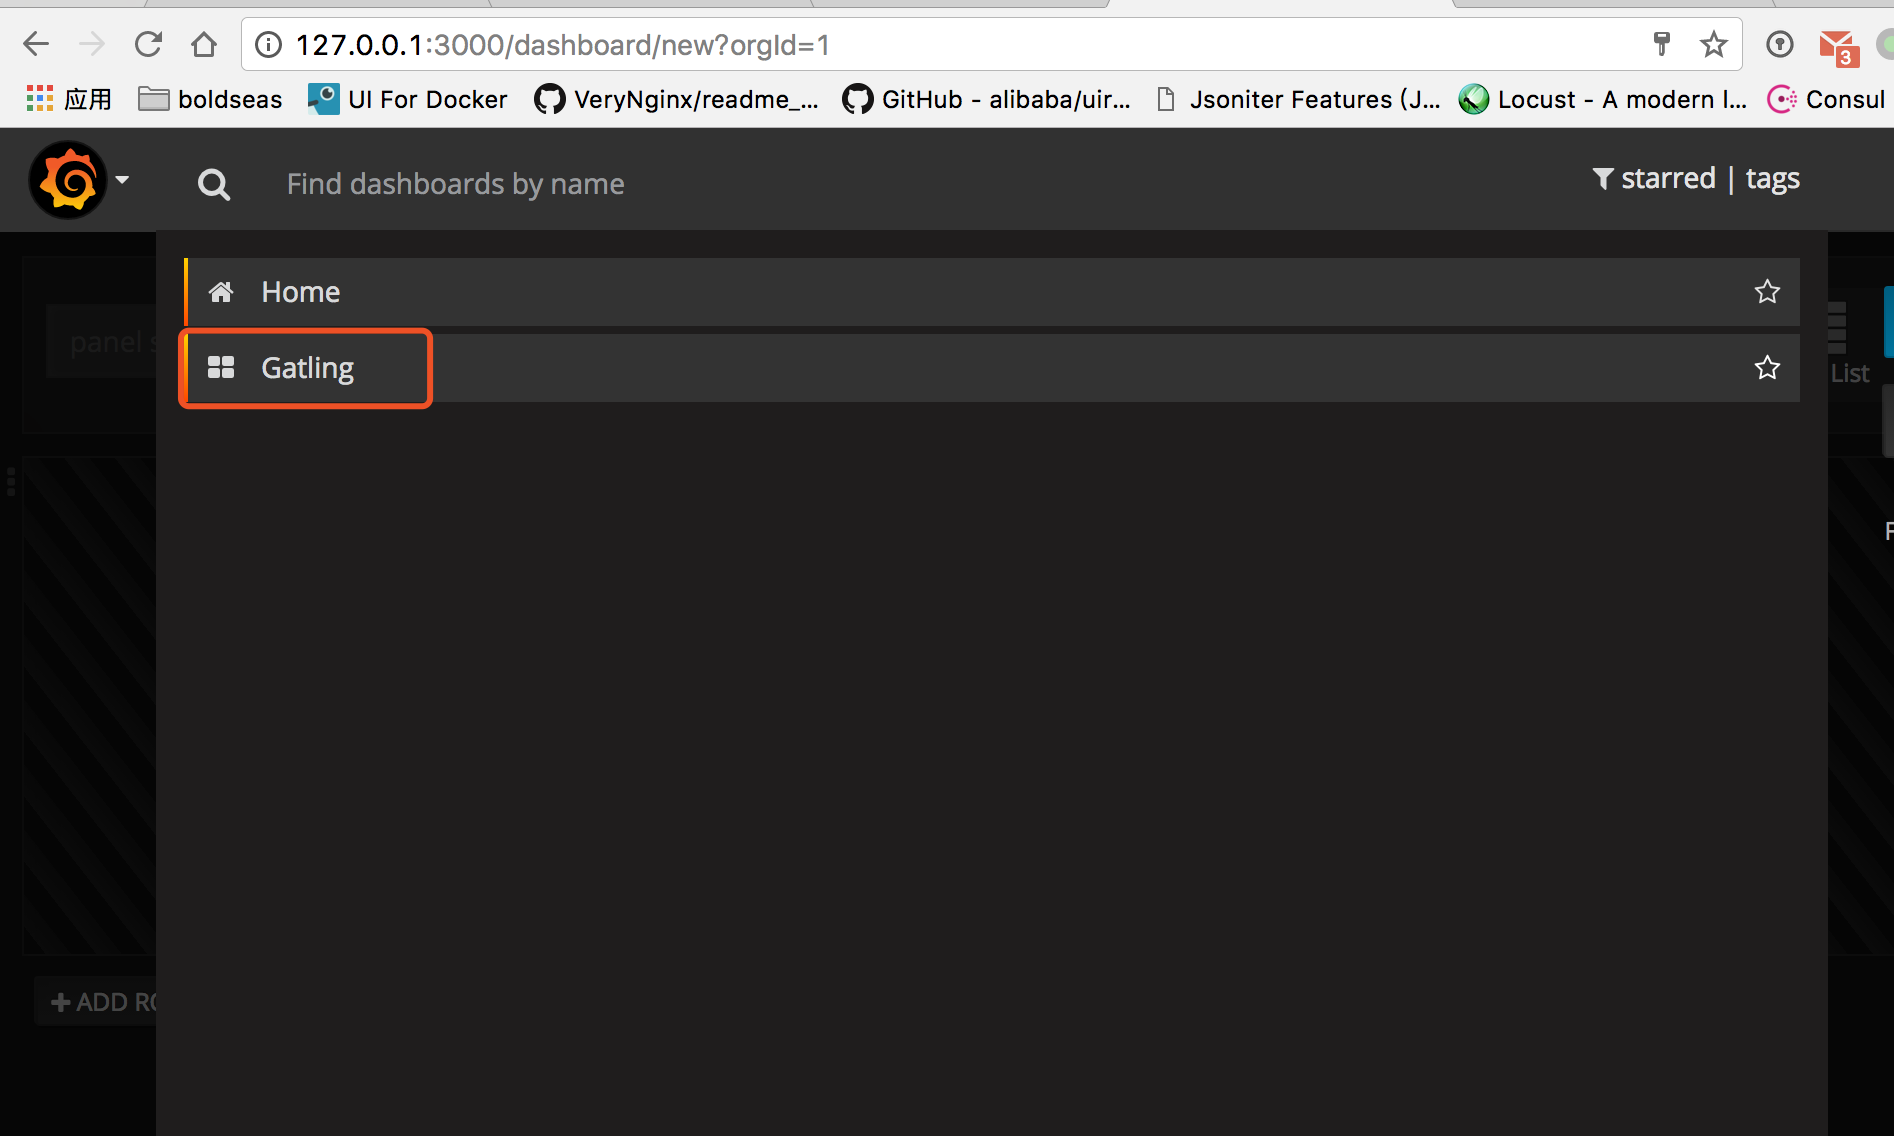The width and height of the screenshot is (1894, 1136).
Task: Open the browser home page
Action: click(x=204, y=44)
